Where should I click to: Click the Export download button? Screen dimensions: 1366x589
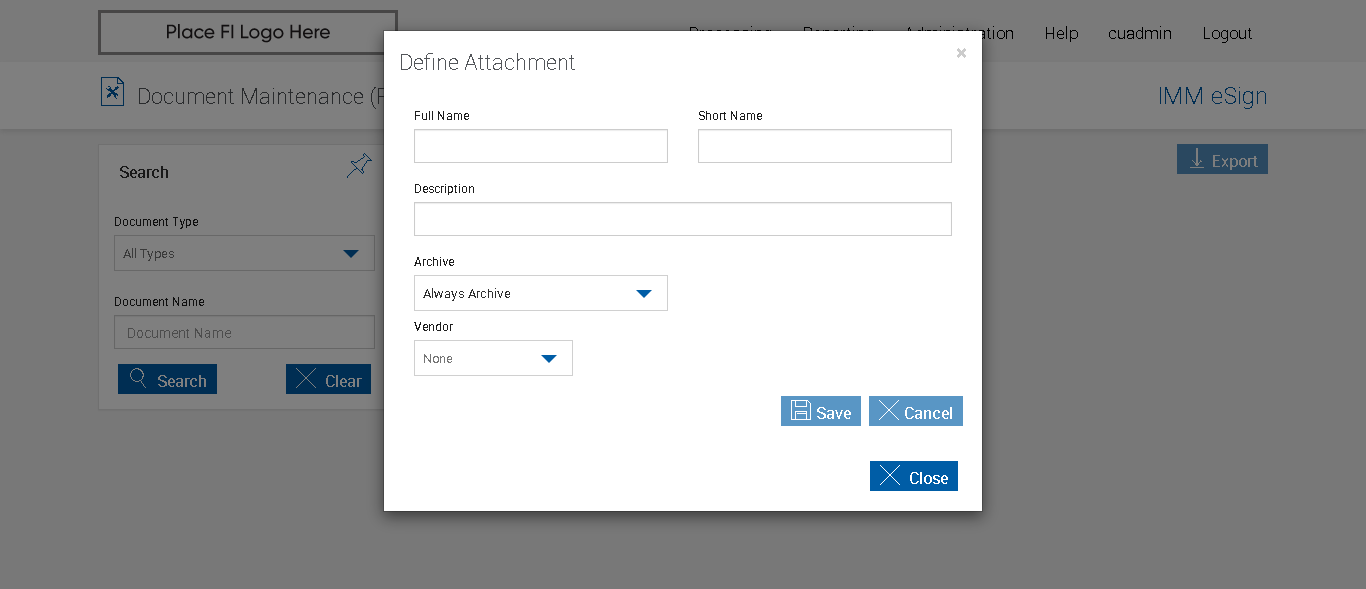pos(1222,160)
